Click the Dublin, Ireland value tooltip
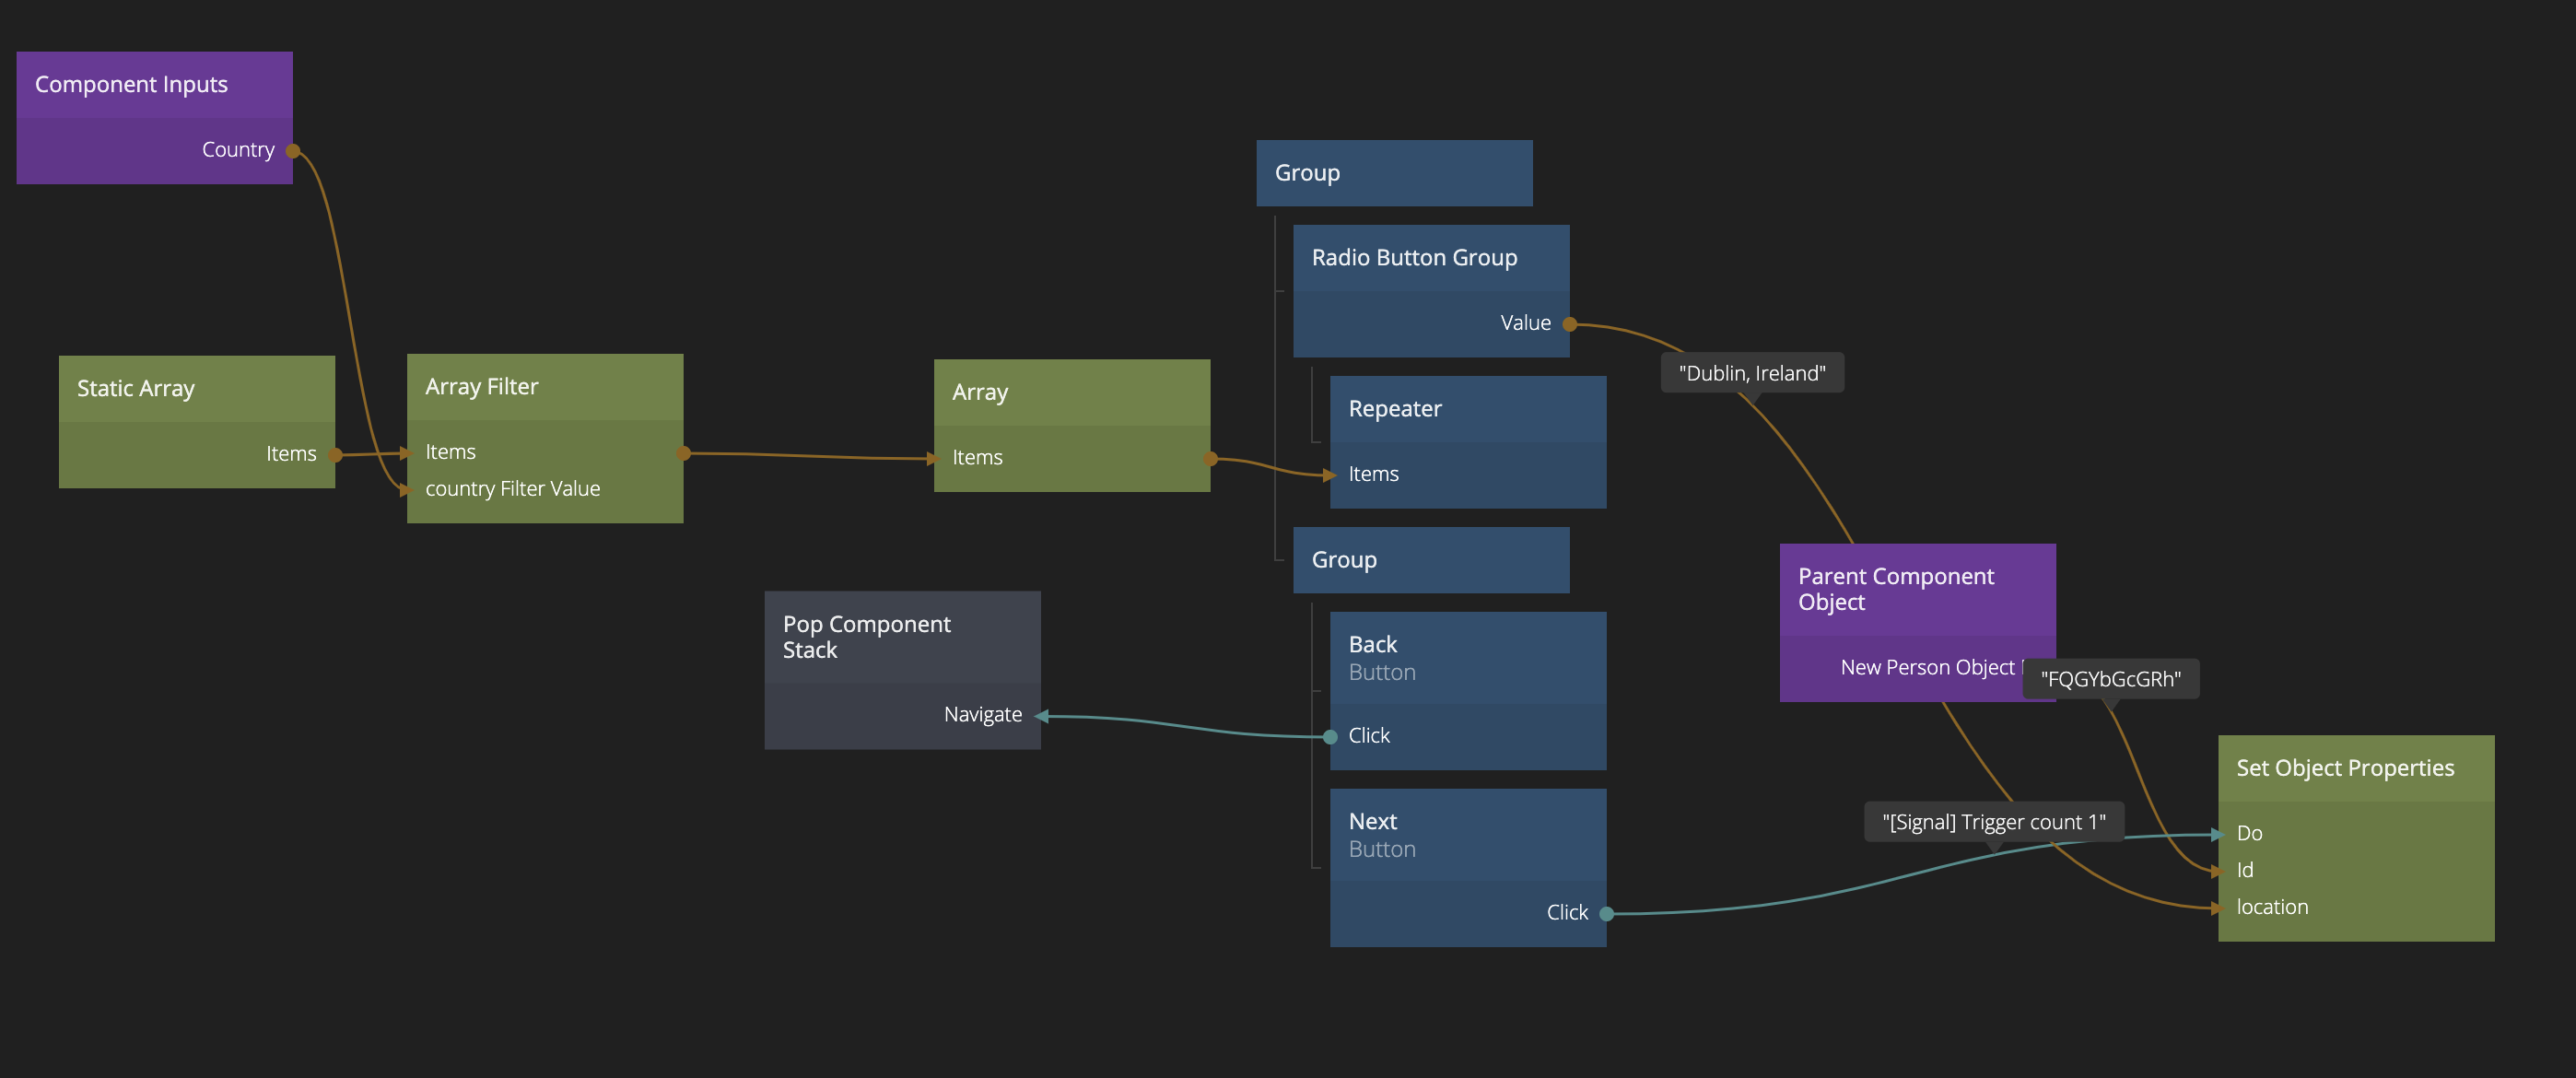 [x=1751, y=374]
